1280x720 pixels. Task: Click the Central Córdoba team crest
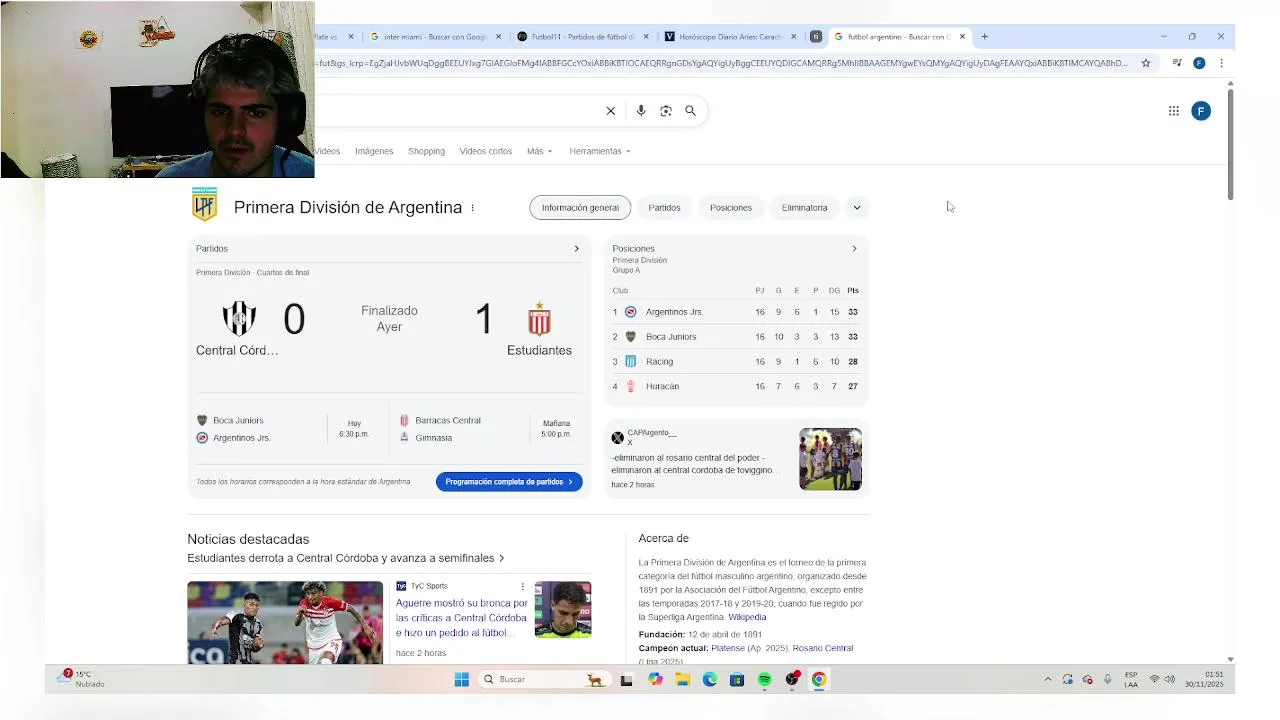click(x=239, y=319)
